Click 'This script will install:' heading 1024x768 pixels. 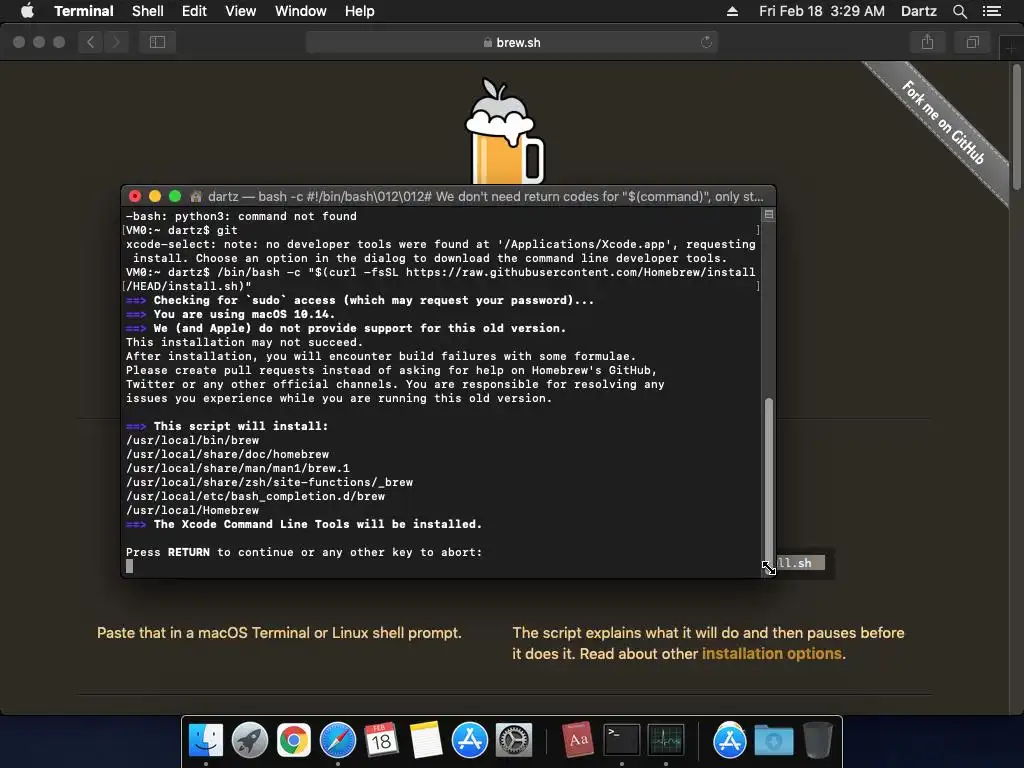tap(240, 426)
